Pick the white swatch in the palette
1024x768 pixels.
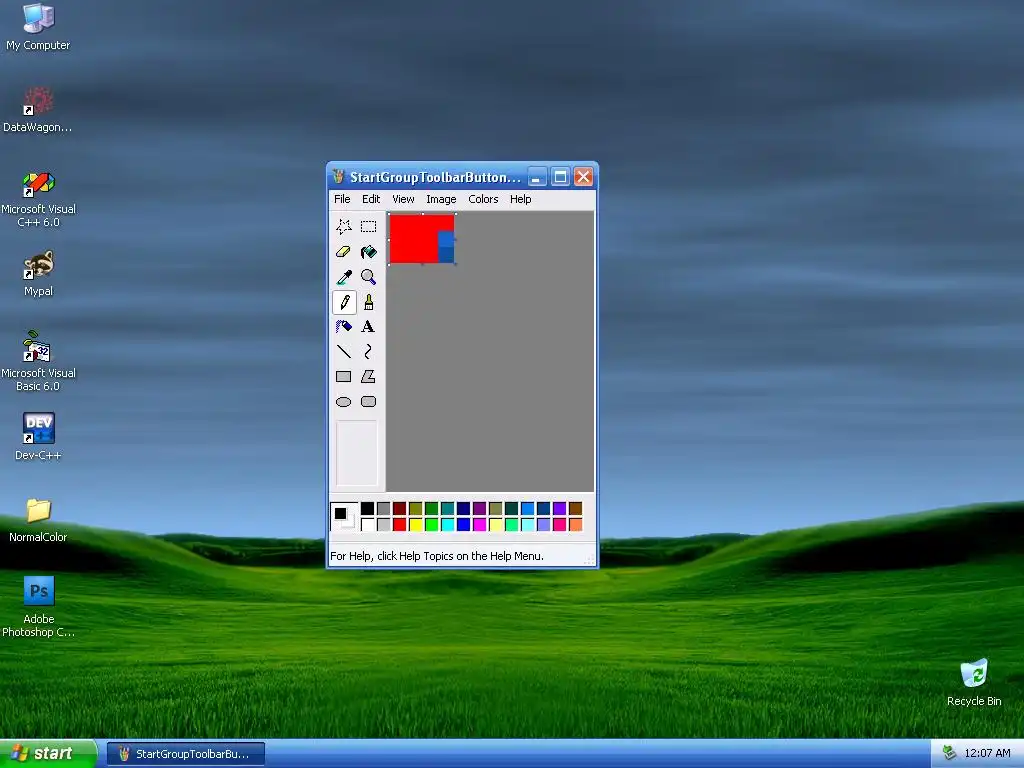(x=368, y=524)
